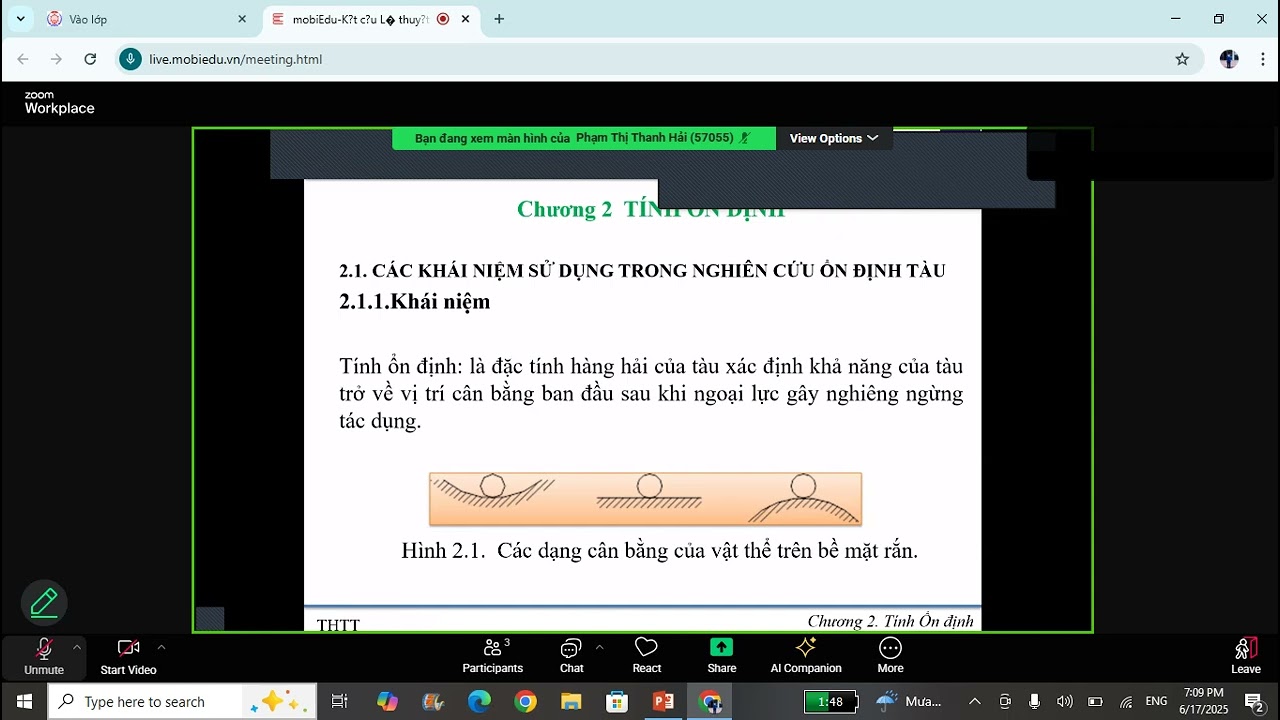Open File Explorer from the taskbar
This screenshot has height=720, width=1280.
pyautogui.click(x=571, y=701)
